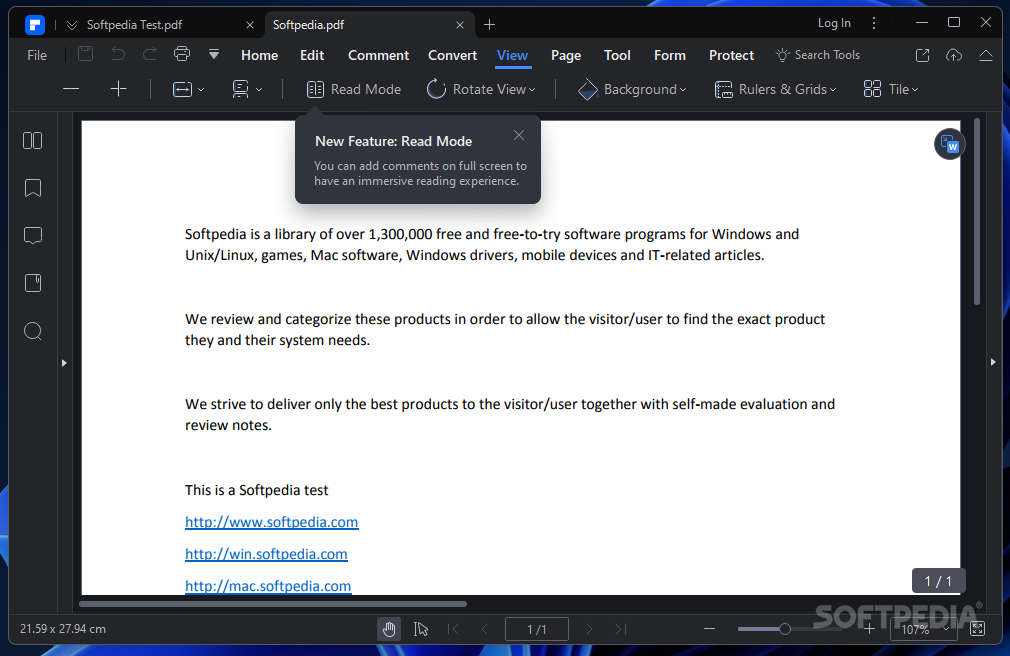
Task: Click the ribbon zoom out minus button
Action: [71, 89]
